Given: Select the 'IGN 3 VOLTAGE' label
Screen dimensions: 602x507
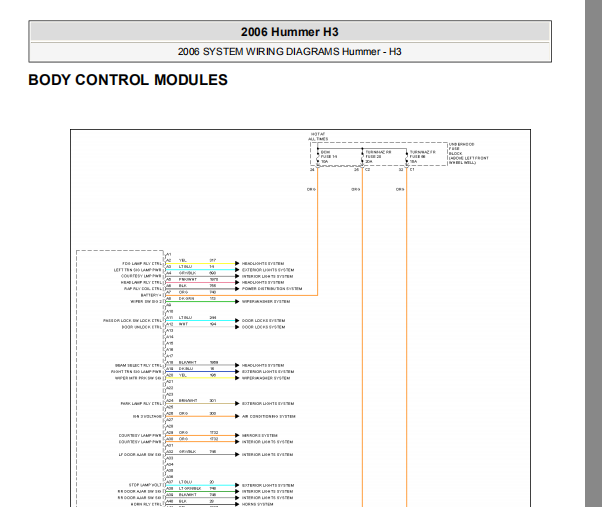Looking at the screenshot, I should coord(147,416).
